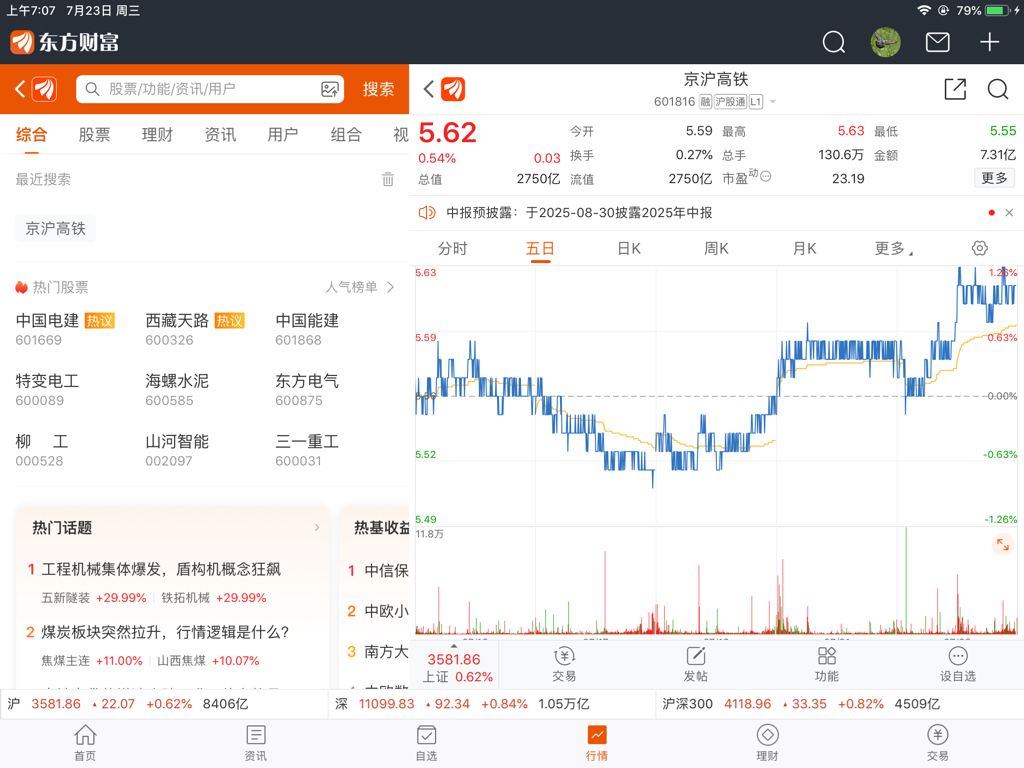Expand stock title dropdown arrow
Viewport: 1024px width, 768px height.
[773, 102]
